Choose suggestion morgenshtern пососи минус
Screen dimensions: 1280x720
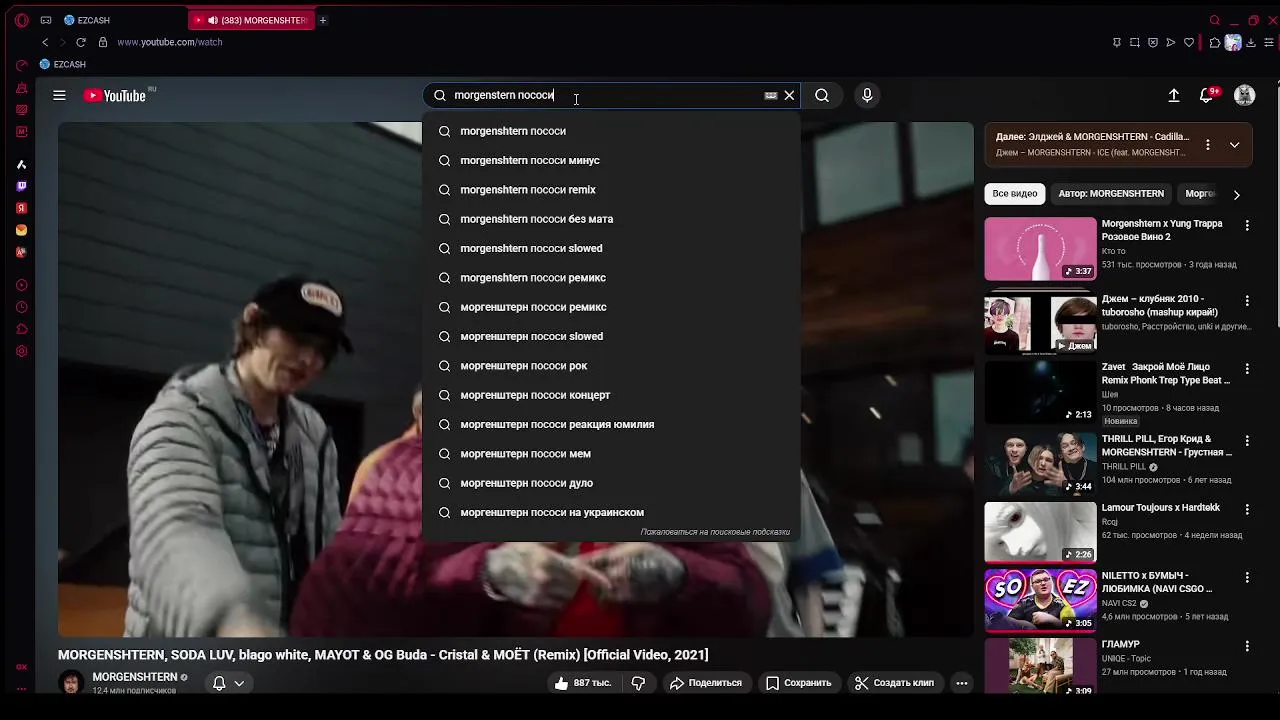click(610, 160)
